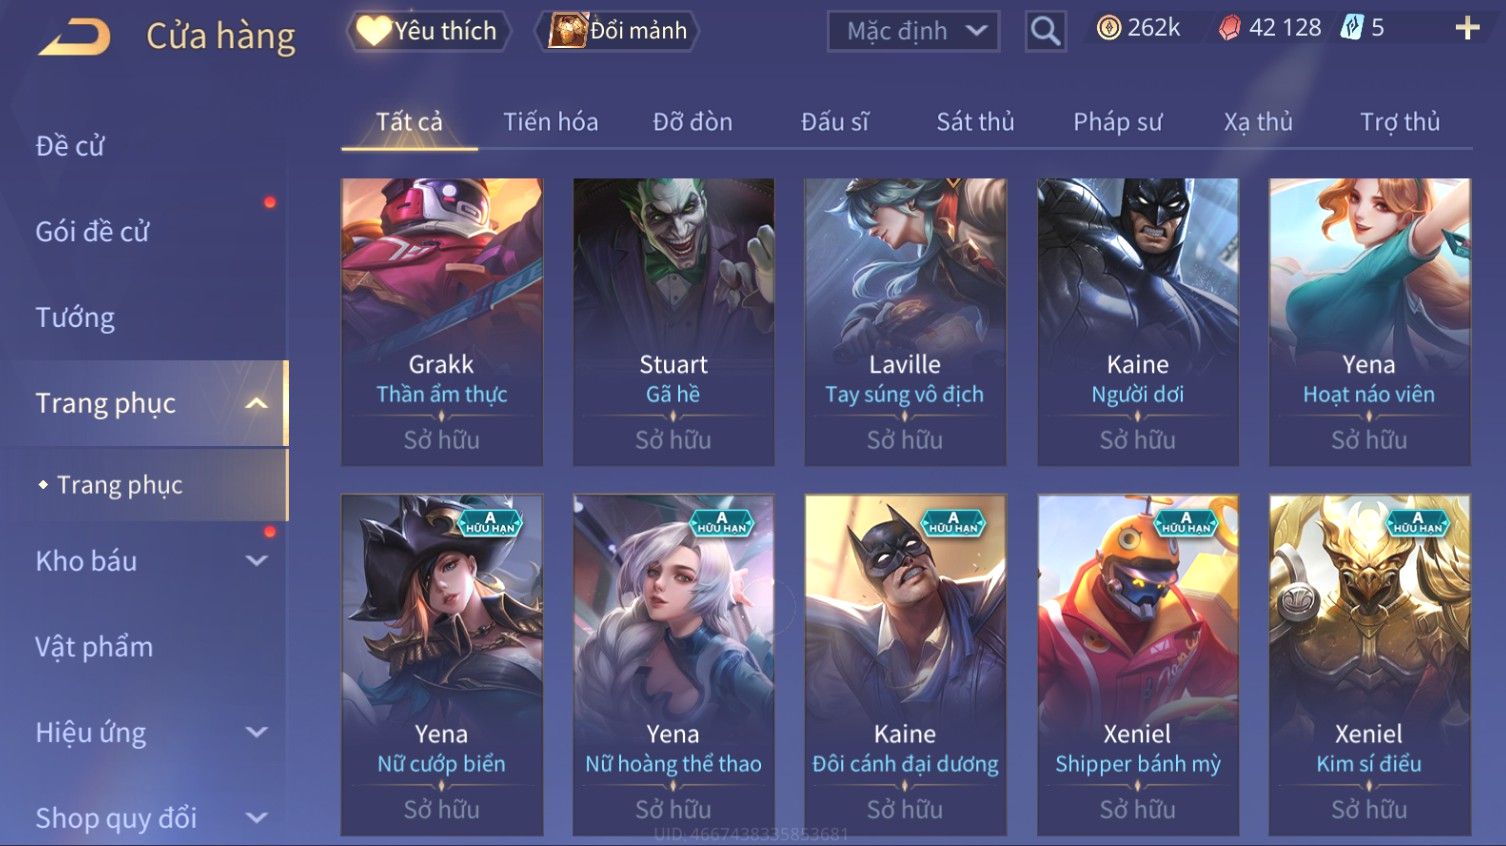The height and width of the screenshot is (846, 1506).
Task: Tap the plus icon to add currency
Action: click(1467, 28)
